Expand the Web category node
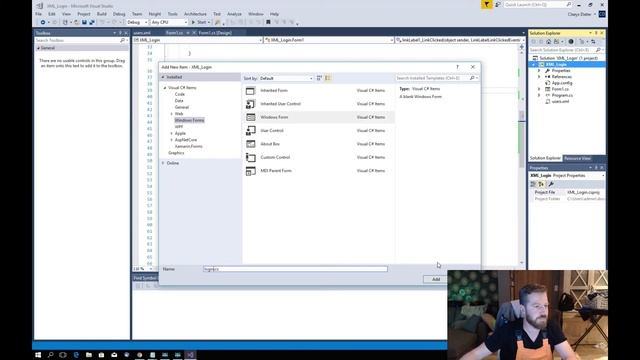640x360 pixels. pos(171,114)
